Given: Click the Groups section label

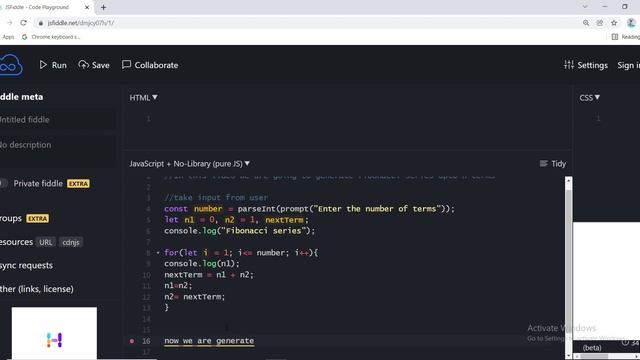Looking at the screenshot, I should point(11,219).
